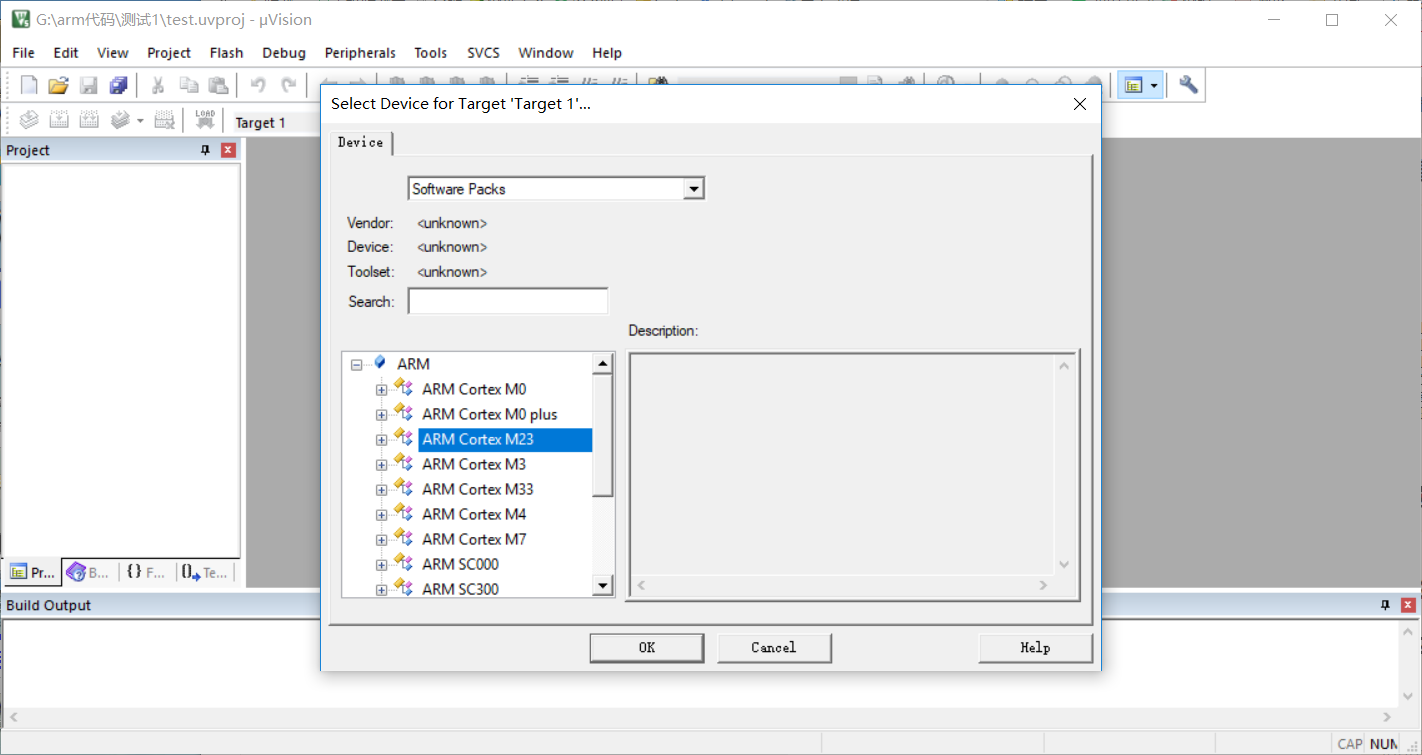
Task: Open the Help menu
Action: coord(607,53)
